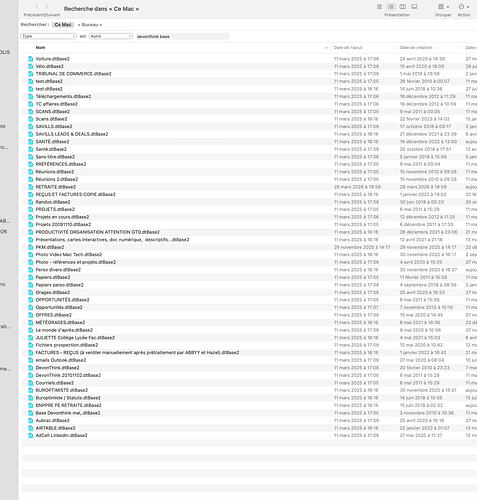Image resolution: width=477 pixels, height=500 pixels.
Task: Select the « Bureau » search scope
Action: [x=90, y=25]
